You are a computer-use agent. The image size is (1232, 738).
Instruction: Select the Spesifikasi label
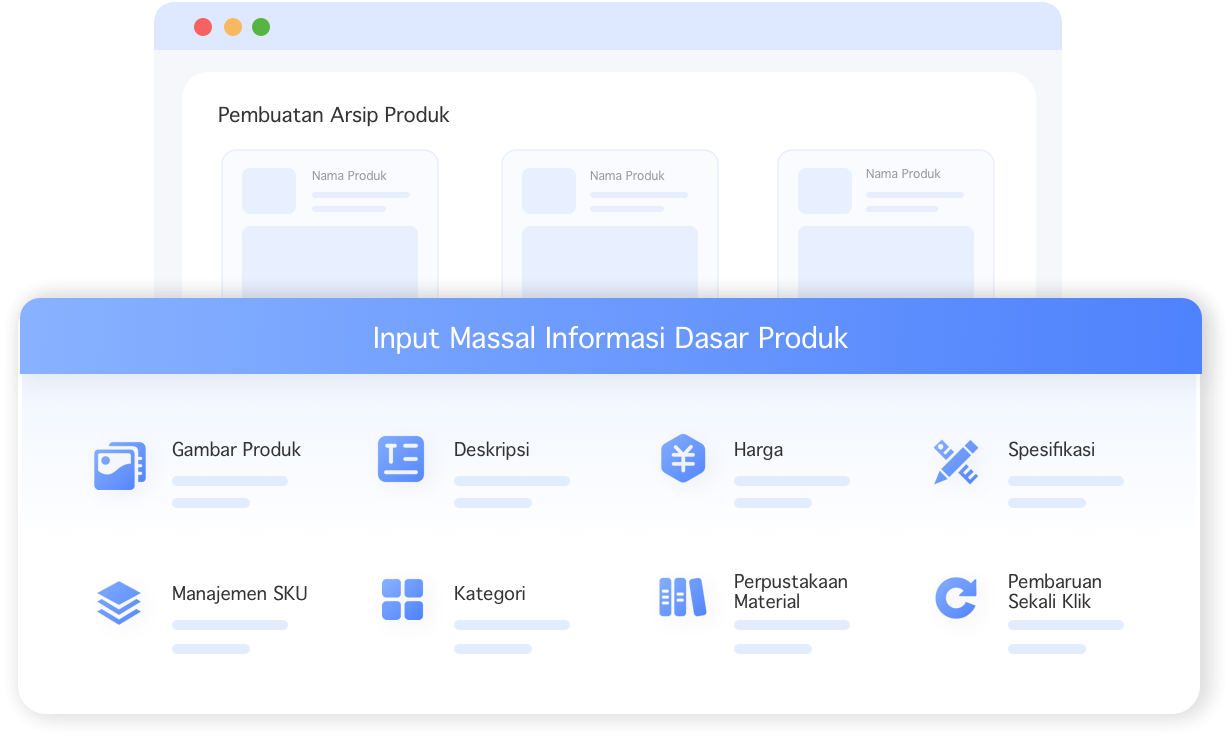click(1051, 450)
